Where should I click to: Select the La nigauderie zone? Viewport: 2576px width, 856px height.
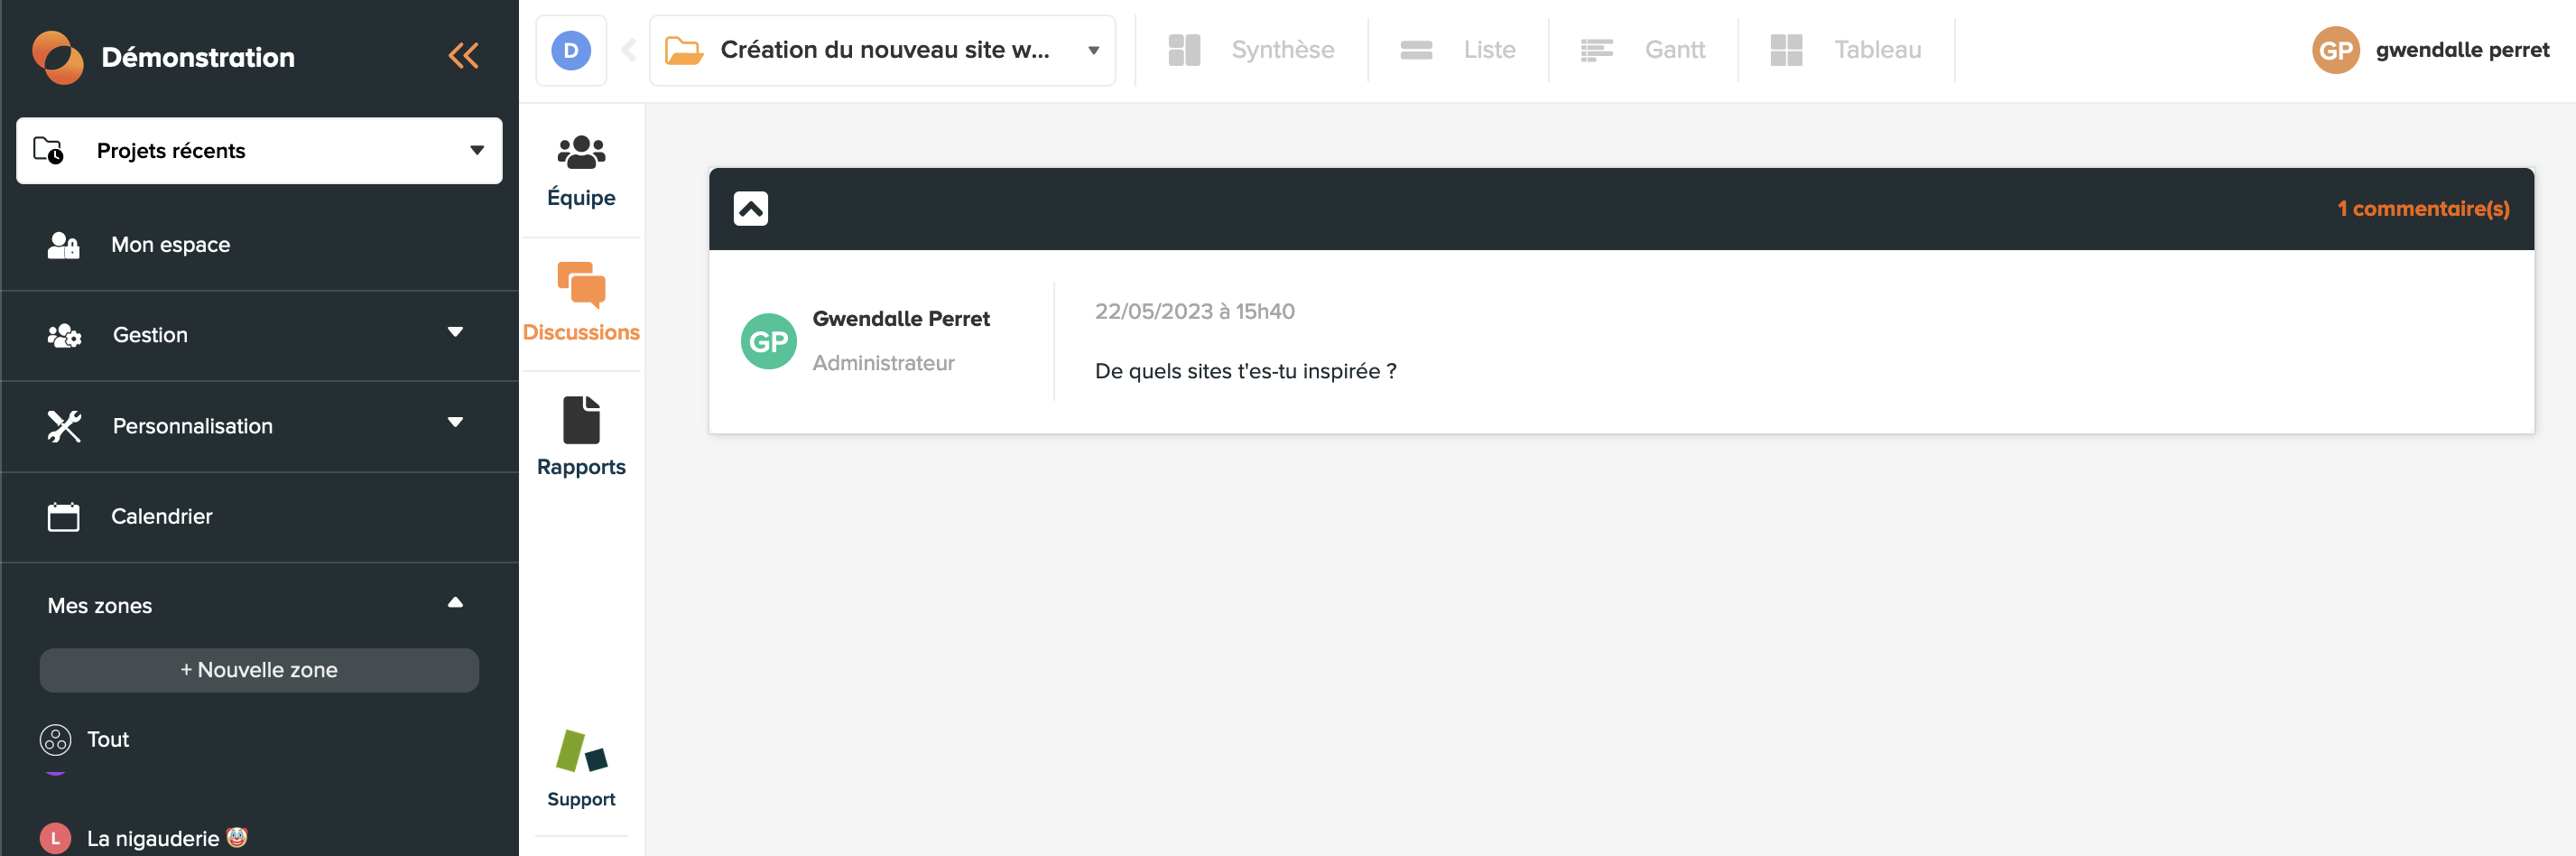tap(152, 838)
